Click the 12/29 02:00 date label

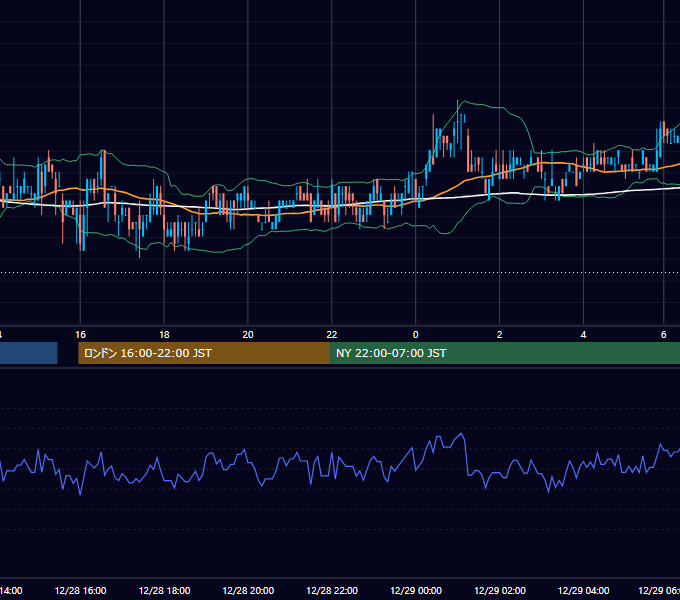[x=500, y=590]
